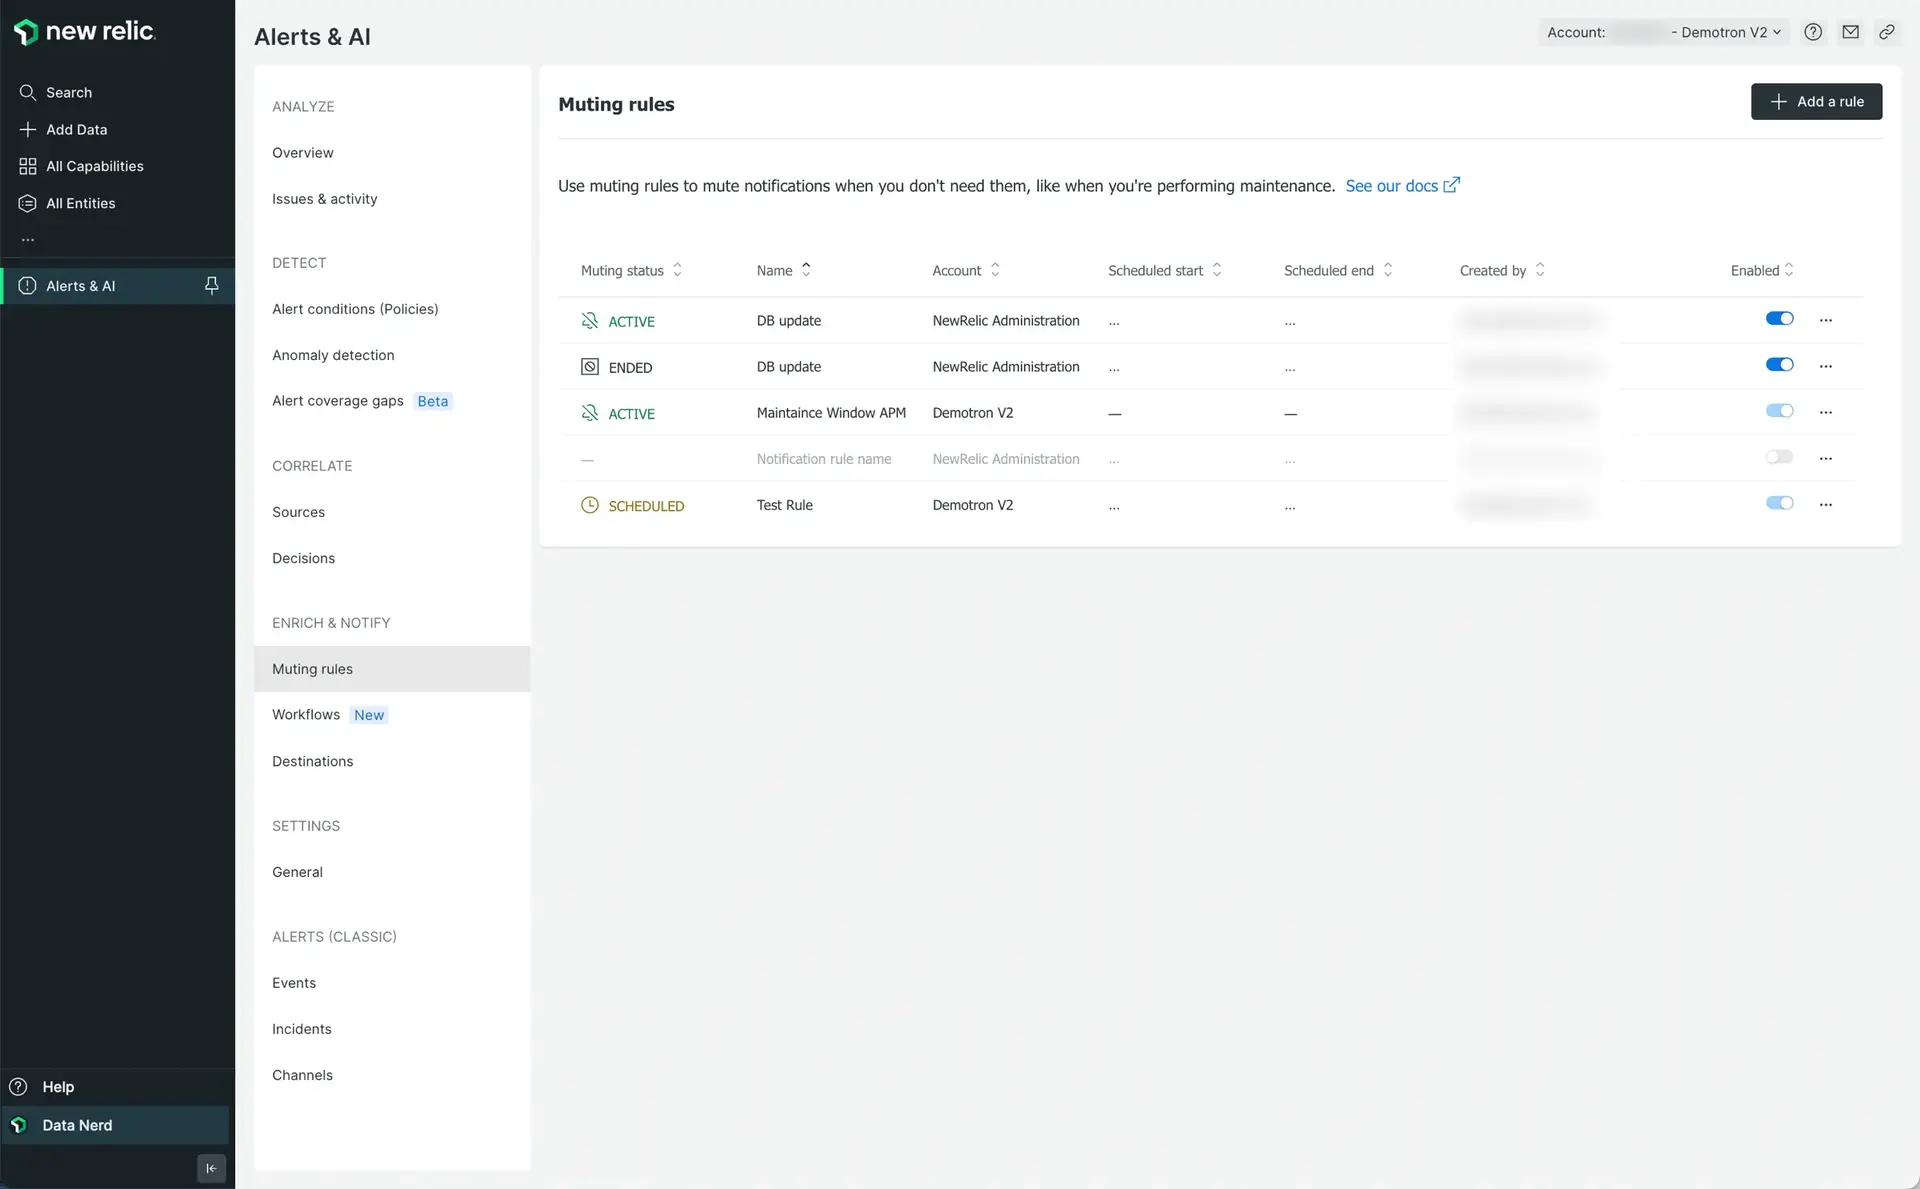The image size is (1920, 1189).
Task: Open the more menu for Test Rule
Action: click(x=1826, y=504)
